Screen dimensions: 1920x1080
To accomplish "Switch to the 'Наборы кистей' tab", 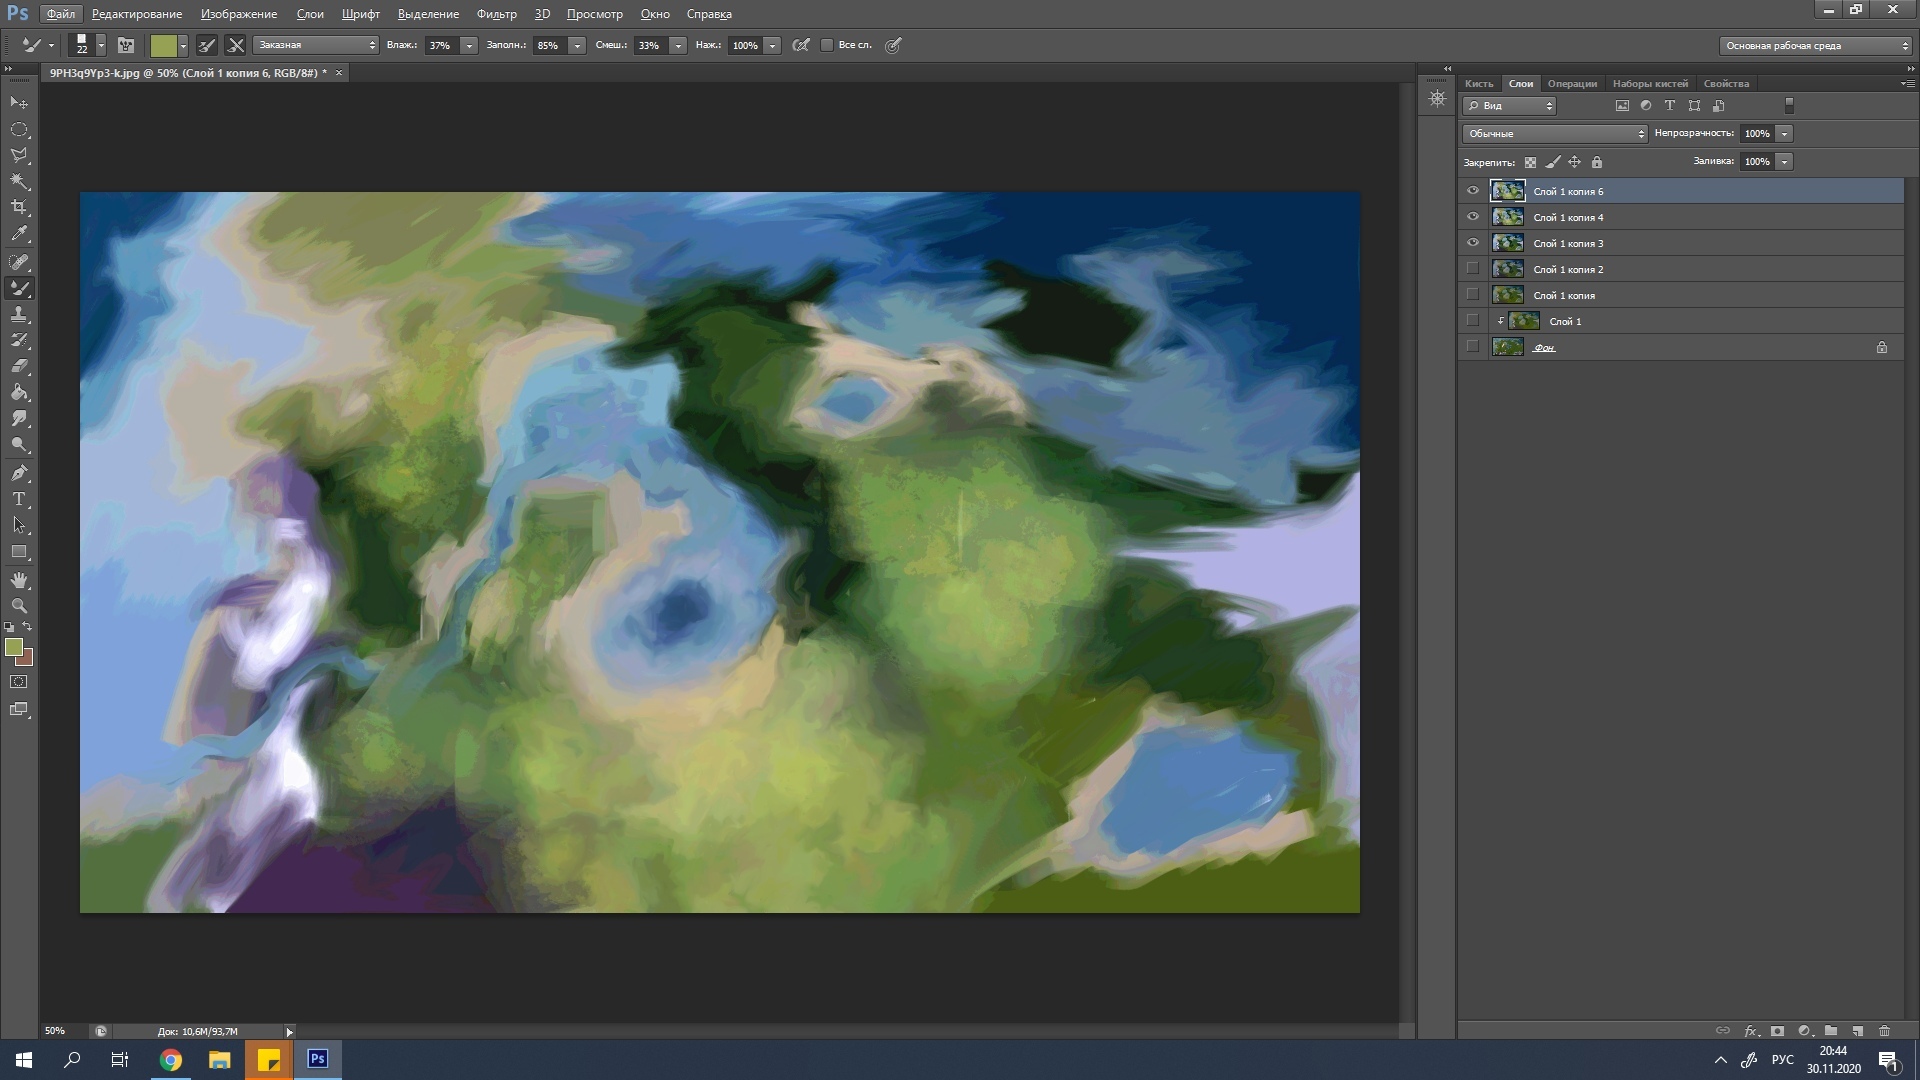I will tap(1650, 83).
